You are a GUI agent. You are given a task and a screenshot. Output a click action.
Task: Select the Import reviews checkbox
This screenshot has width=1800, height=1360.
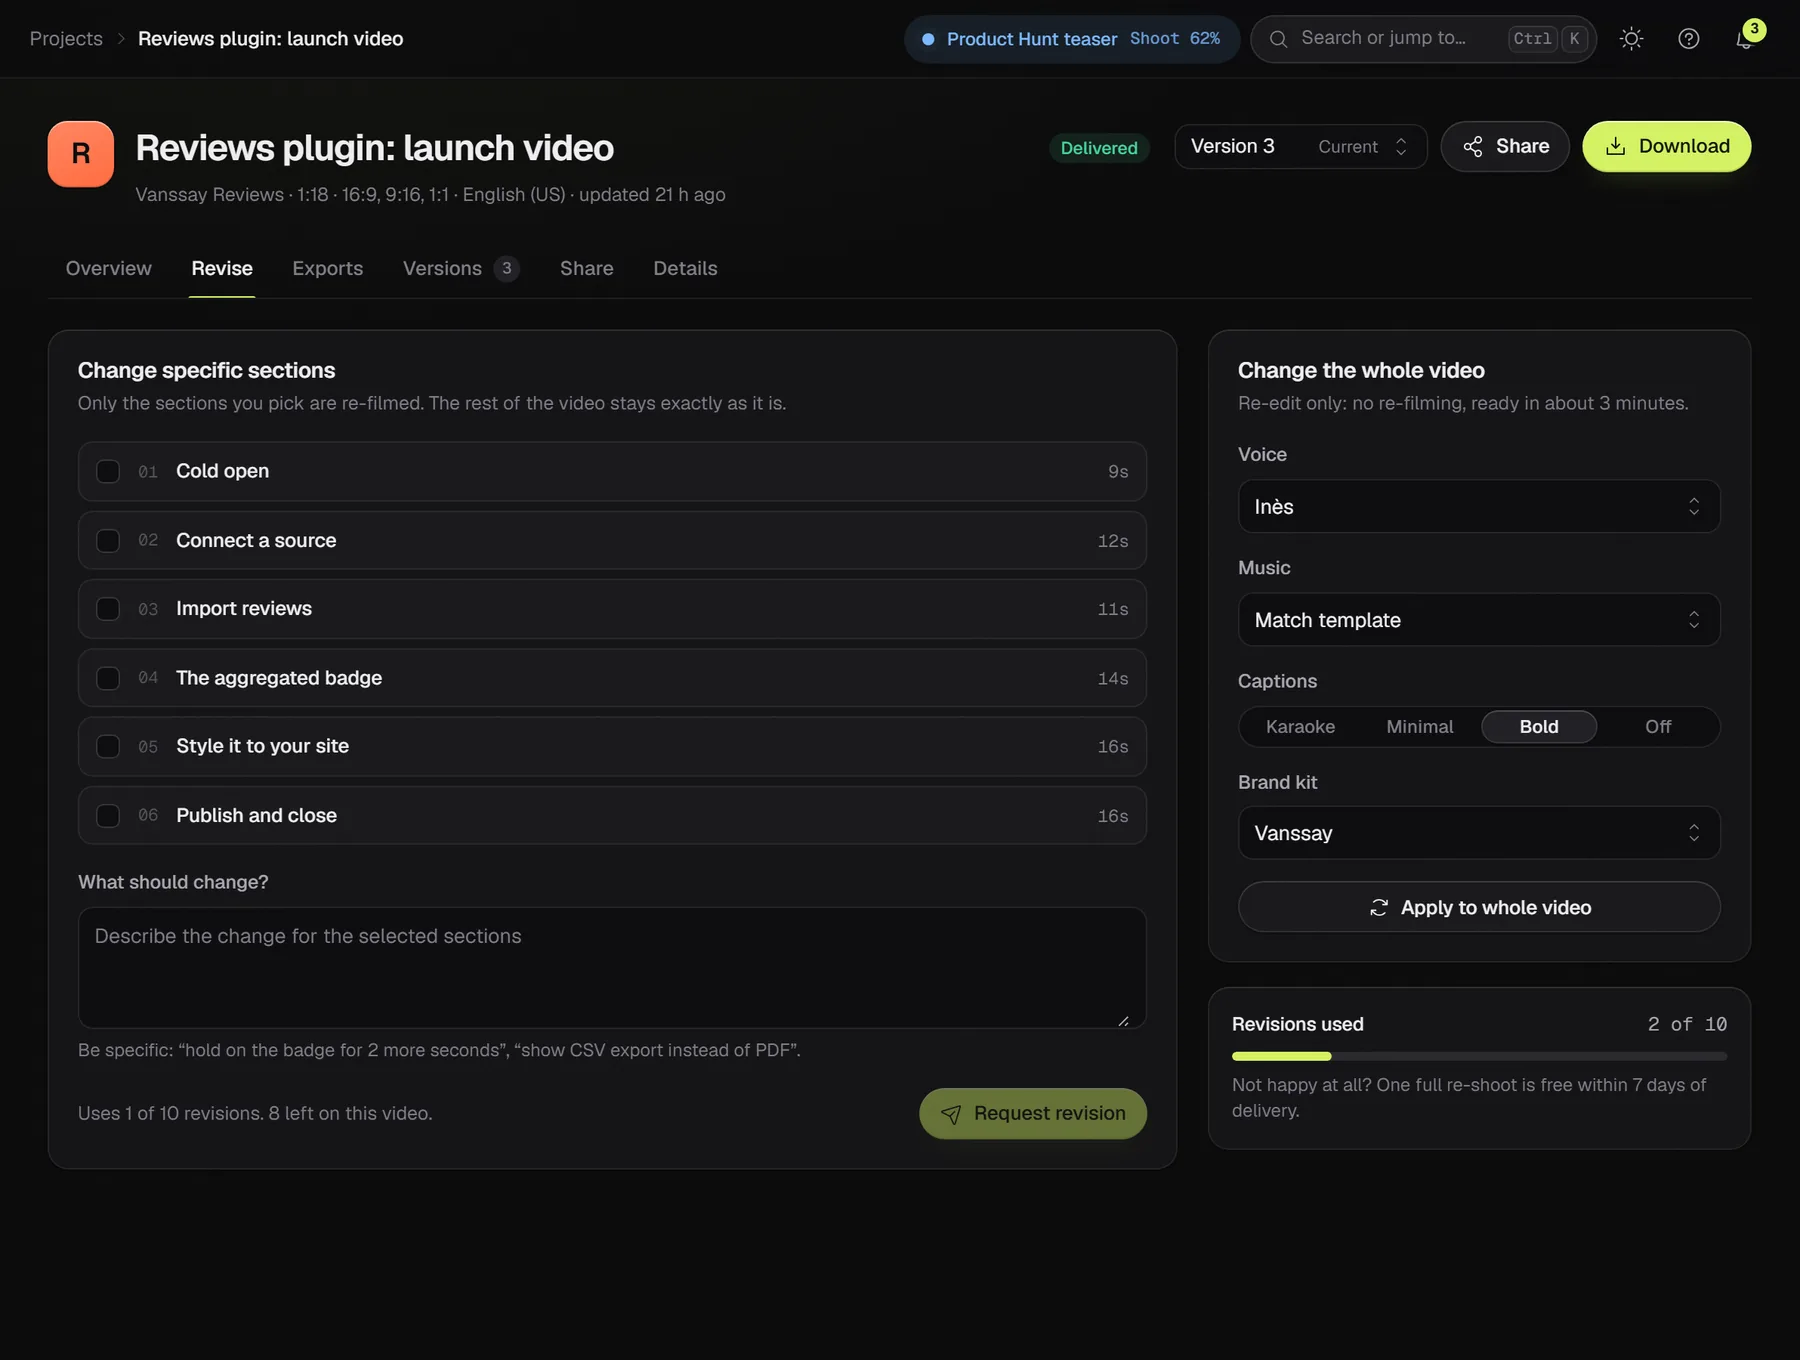point(108,609)
